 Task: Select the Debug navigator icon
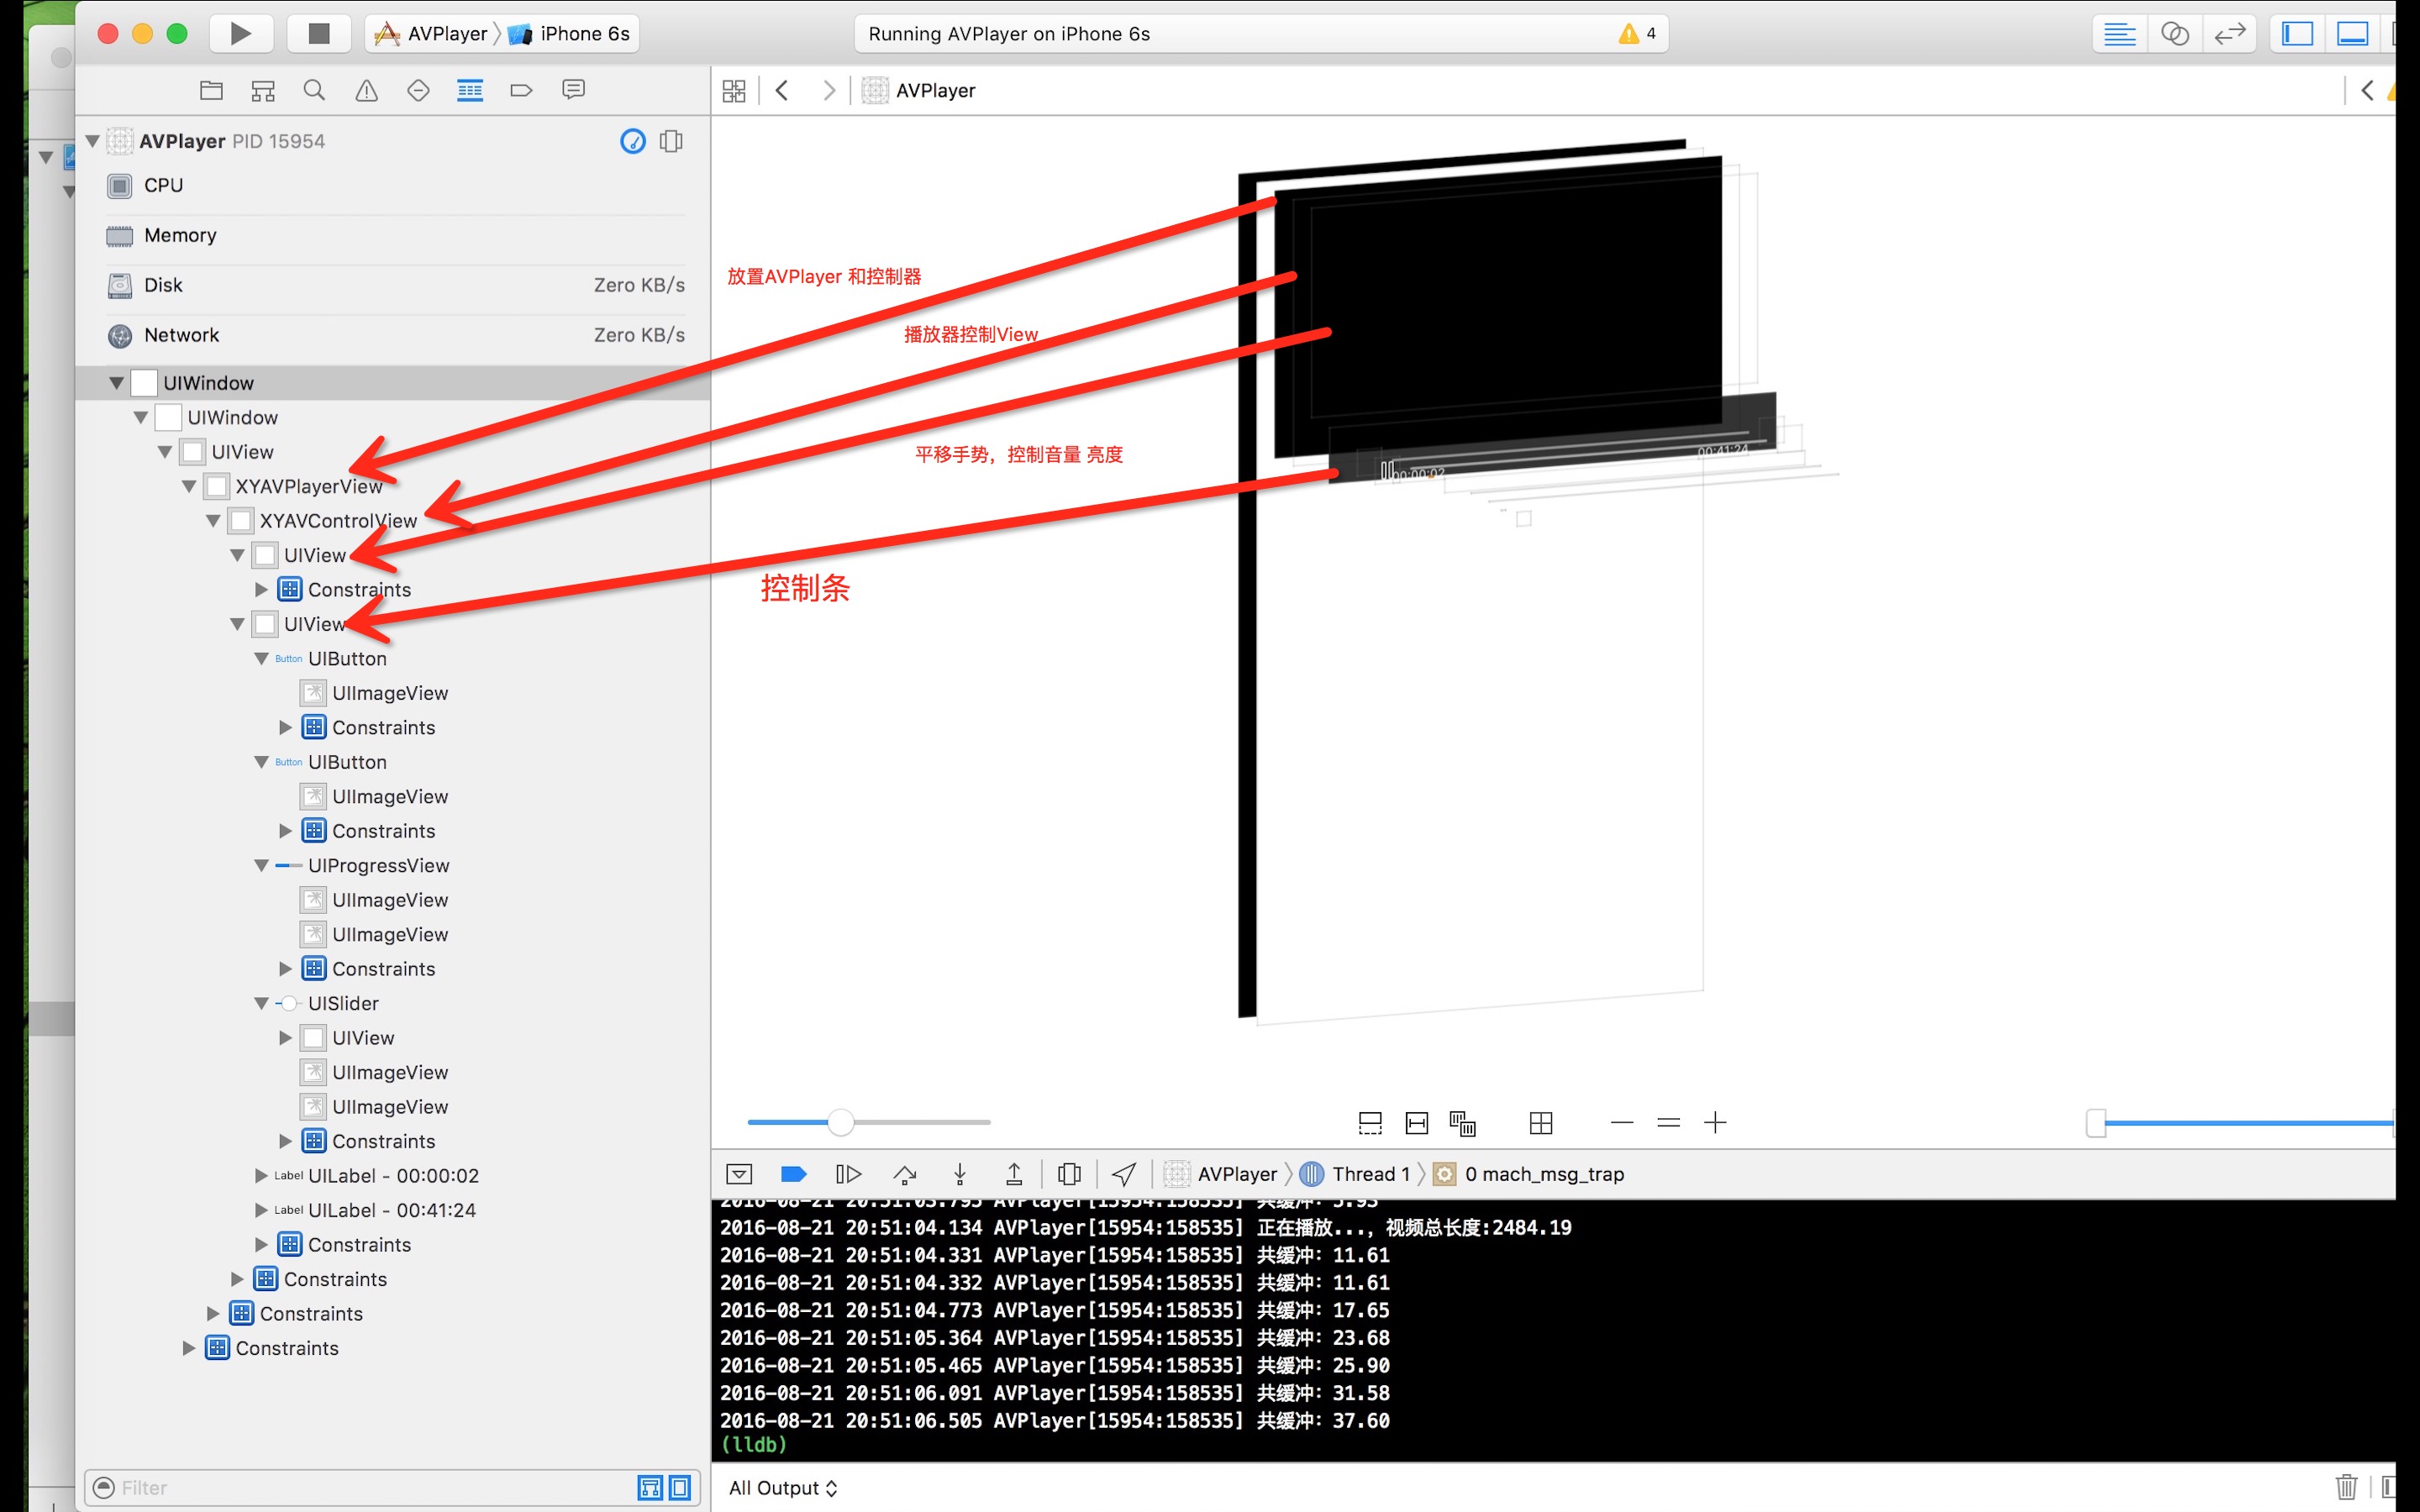[470, 90]
